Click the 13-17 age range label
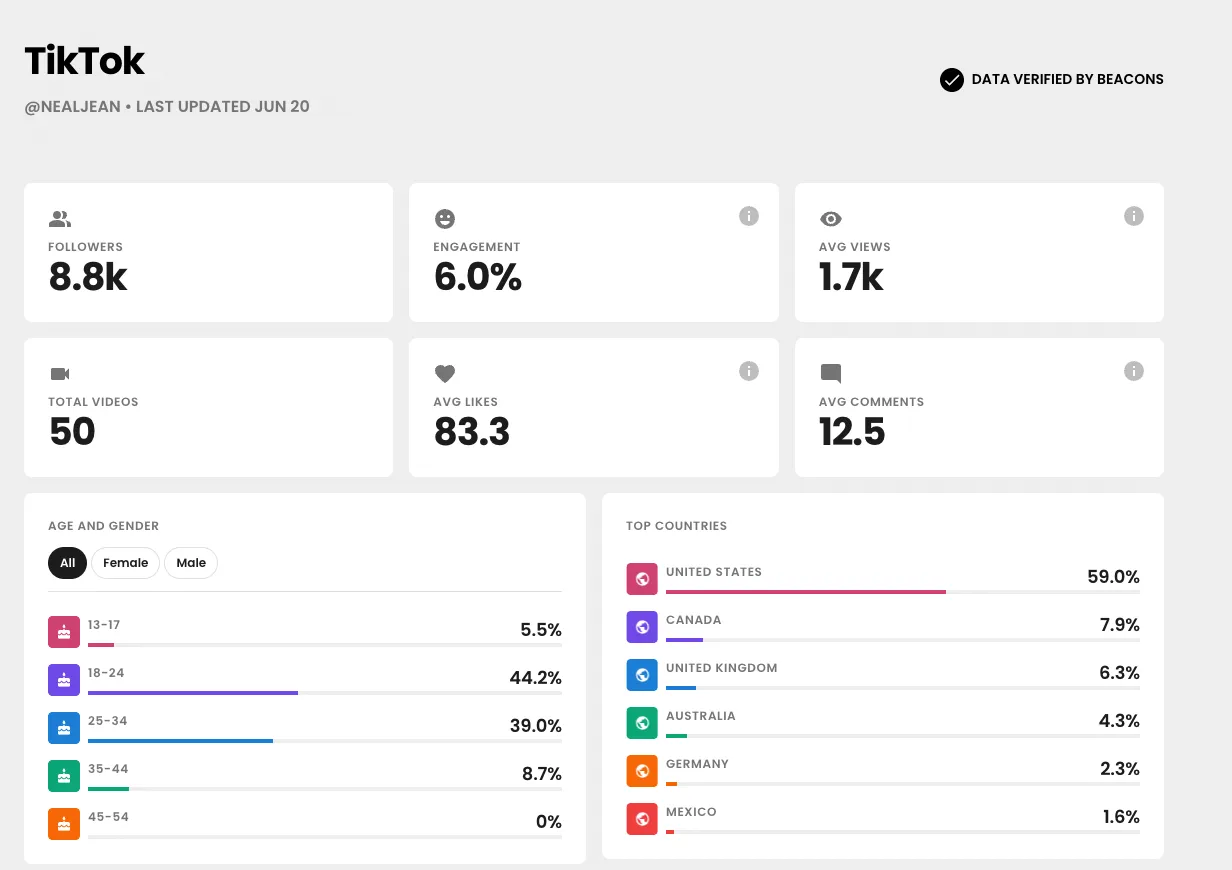 pyautogui.click(x=104, y=625)
